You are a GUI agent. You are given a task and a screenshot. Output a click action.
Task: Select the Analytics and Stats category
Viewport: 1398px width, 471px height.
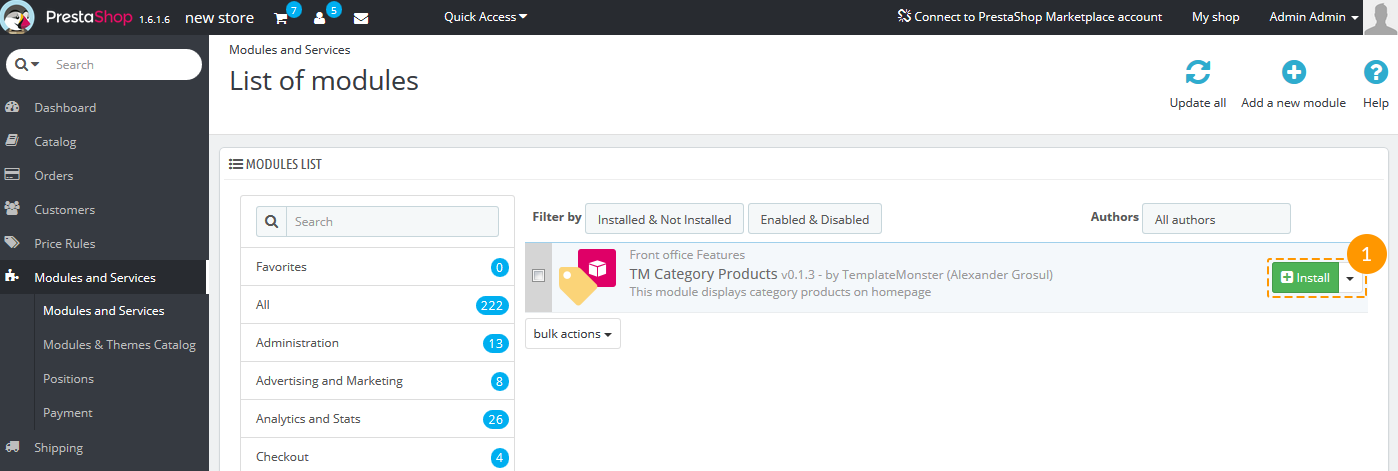pos(378,419)
